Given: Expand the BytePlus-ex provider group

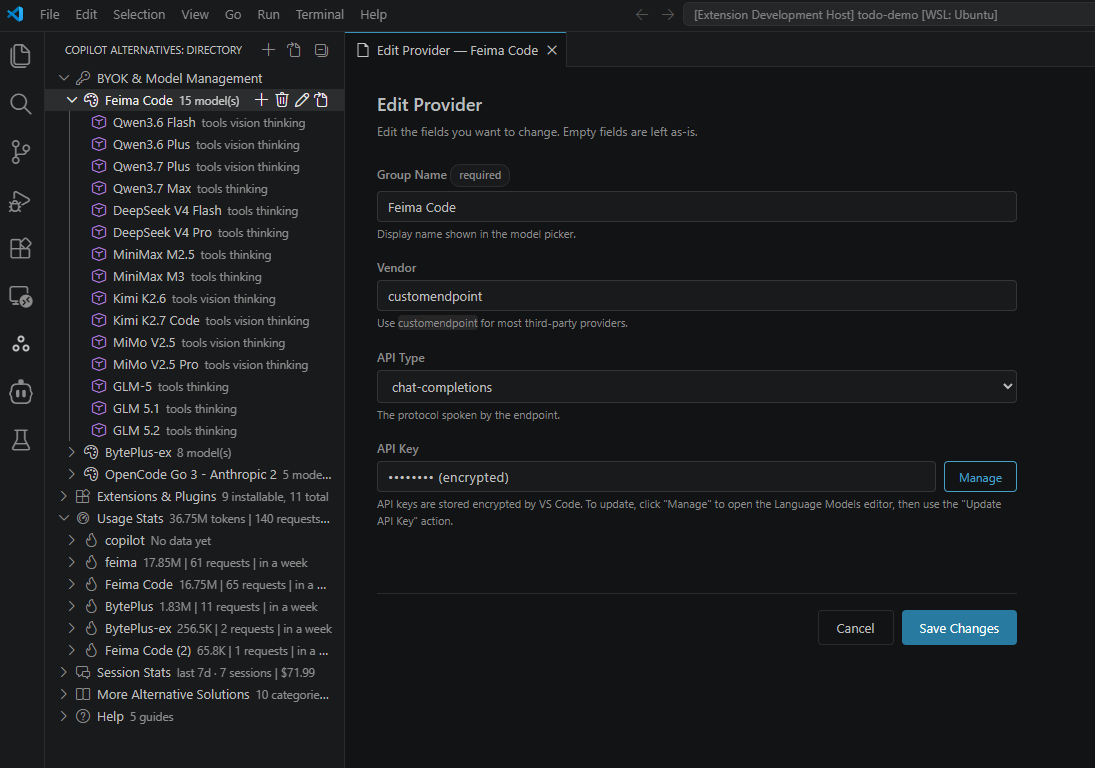Looking at the screenshot, I should point(71,452).
